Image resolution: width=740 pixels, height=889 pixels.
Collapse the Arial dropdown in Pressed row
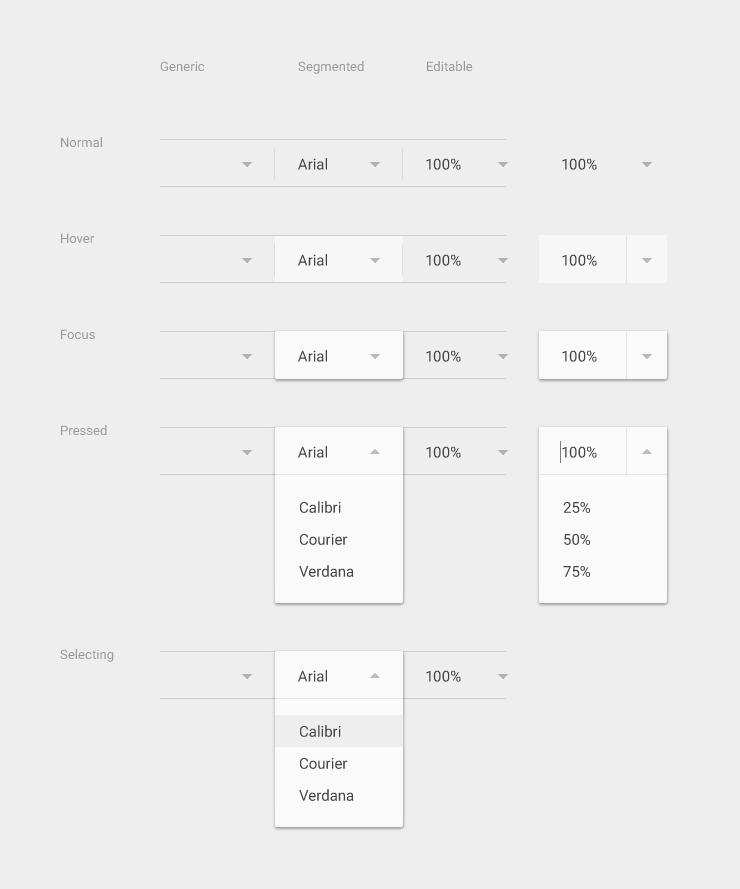tap(375, 452)
